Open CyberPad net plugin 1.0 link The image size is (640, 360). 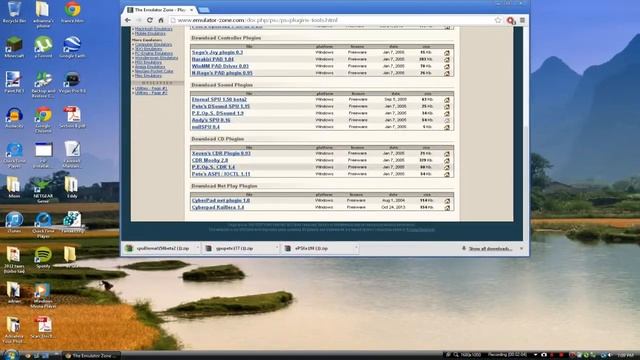click(x=220, y=200)
